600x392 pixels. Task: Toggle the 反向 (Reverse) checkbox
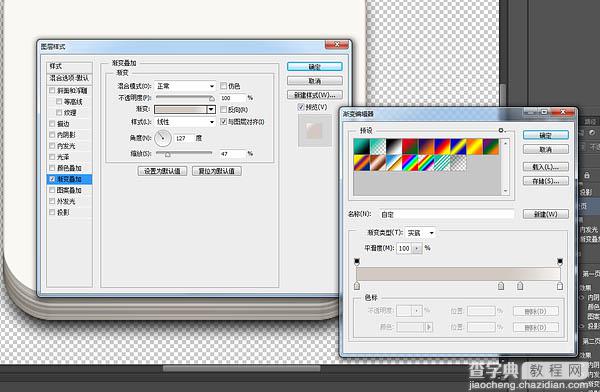click(223, 109)
